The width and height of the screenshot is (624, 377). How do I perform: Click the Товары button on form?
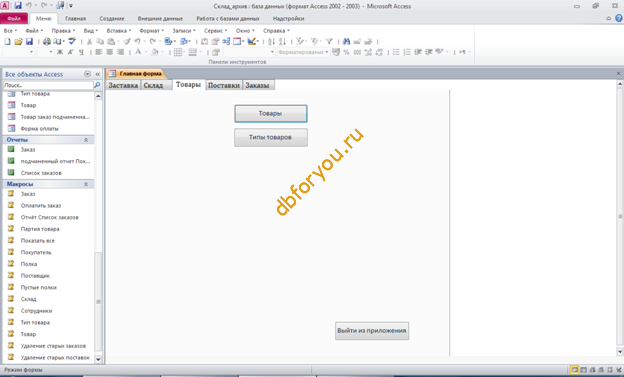[271, 113]
